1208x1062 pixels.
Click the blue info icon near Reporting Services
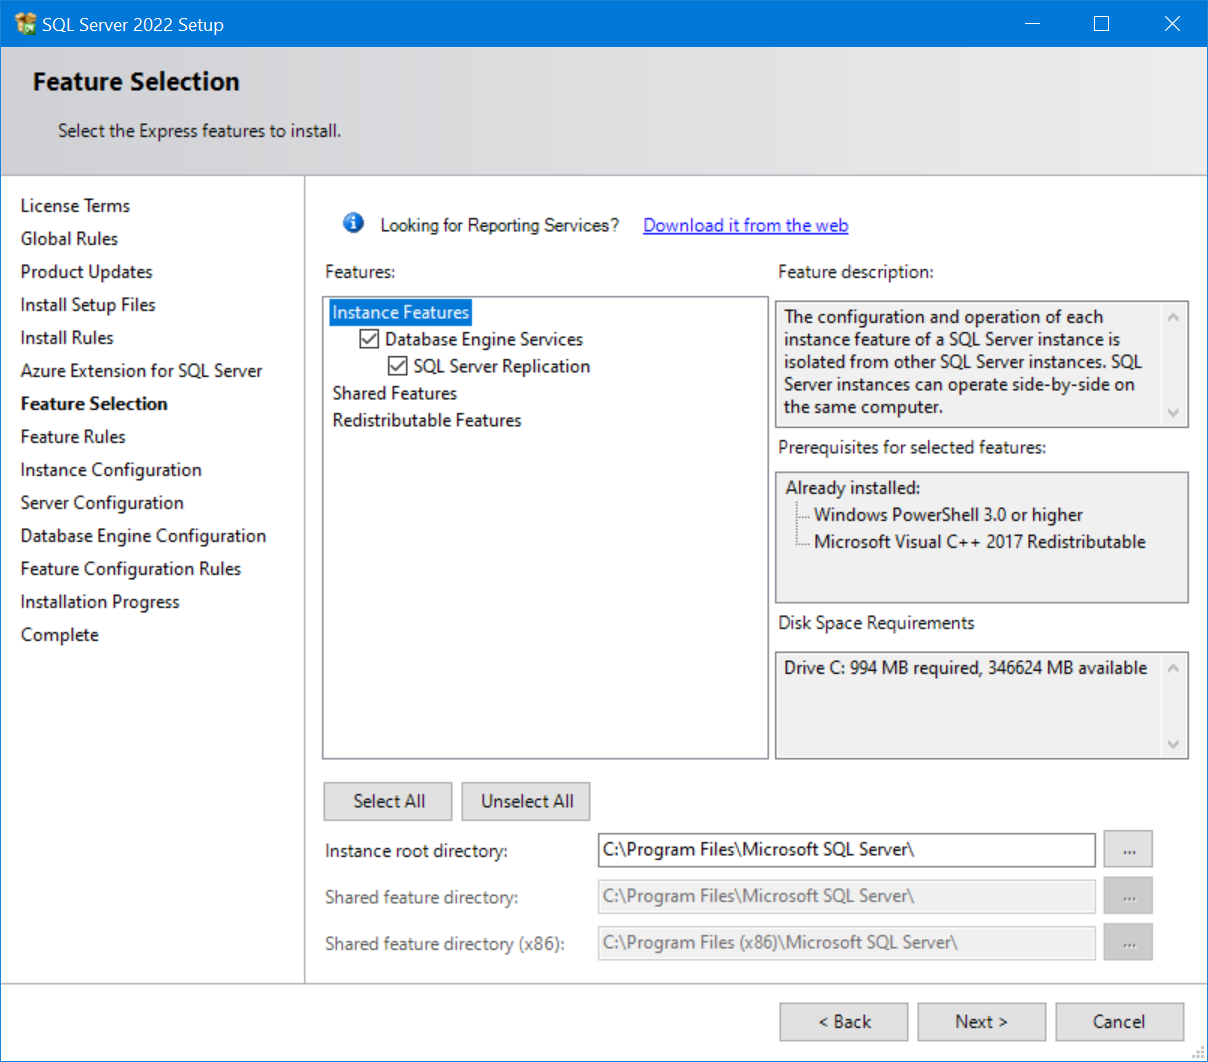point(352,223)
